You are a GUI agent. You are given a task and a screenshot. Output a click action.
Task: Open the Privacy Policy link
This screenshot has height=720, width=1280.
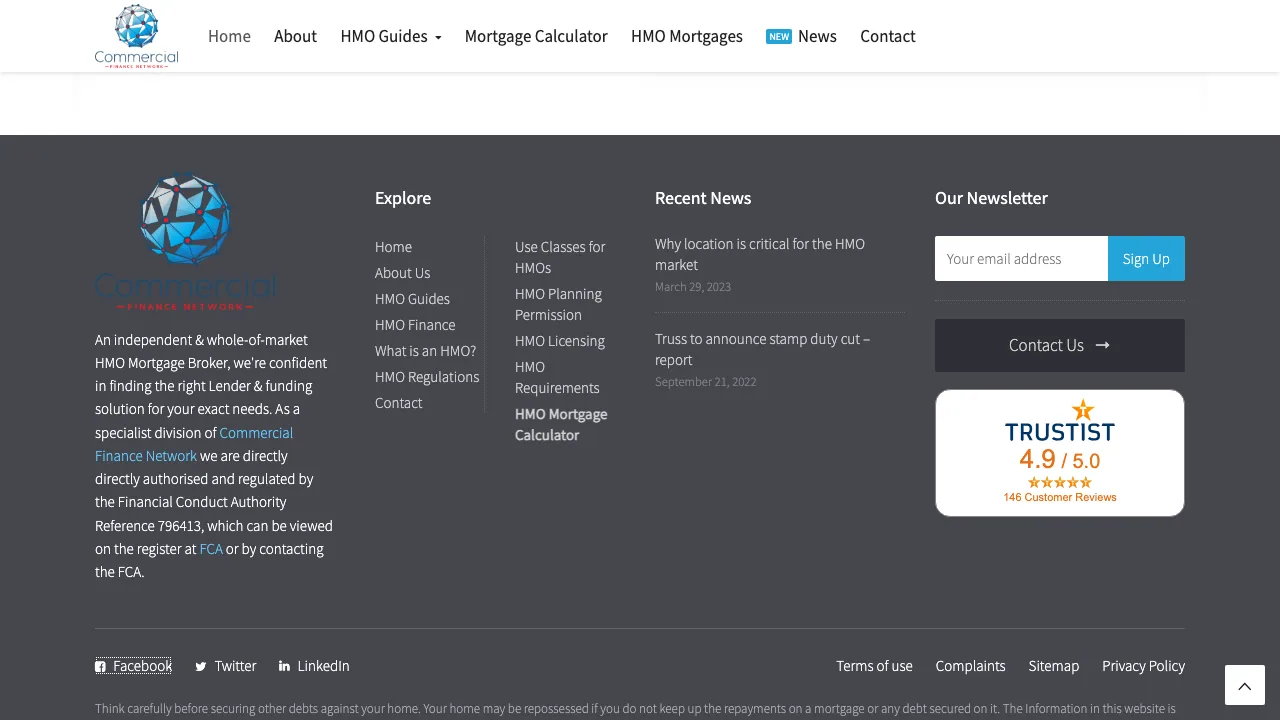(x=1143, y=666)
